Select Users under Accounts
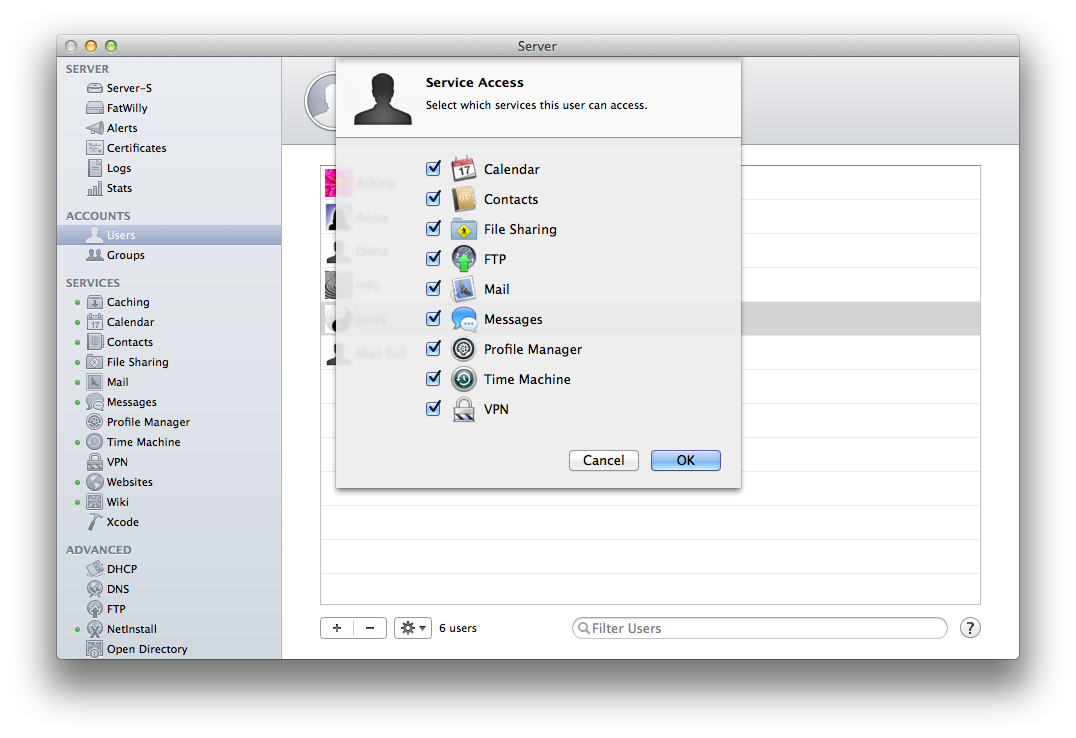This screenshot has width=1076, height=738. (x=169, y=235)
